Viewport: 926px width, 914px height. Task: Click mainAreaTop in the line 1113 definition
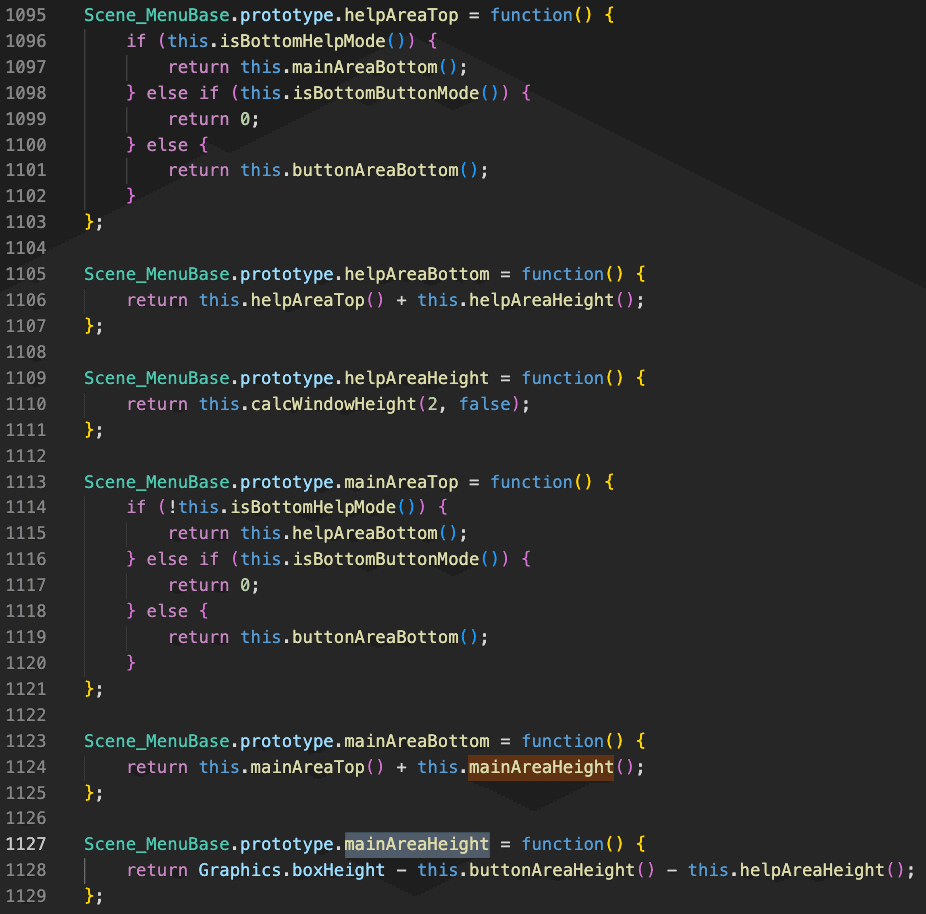click(401, 482)
